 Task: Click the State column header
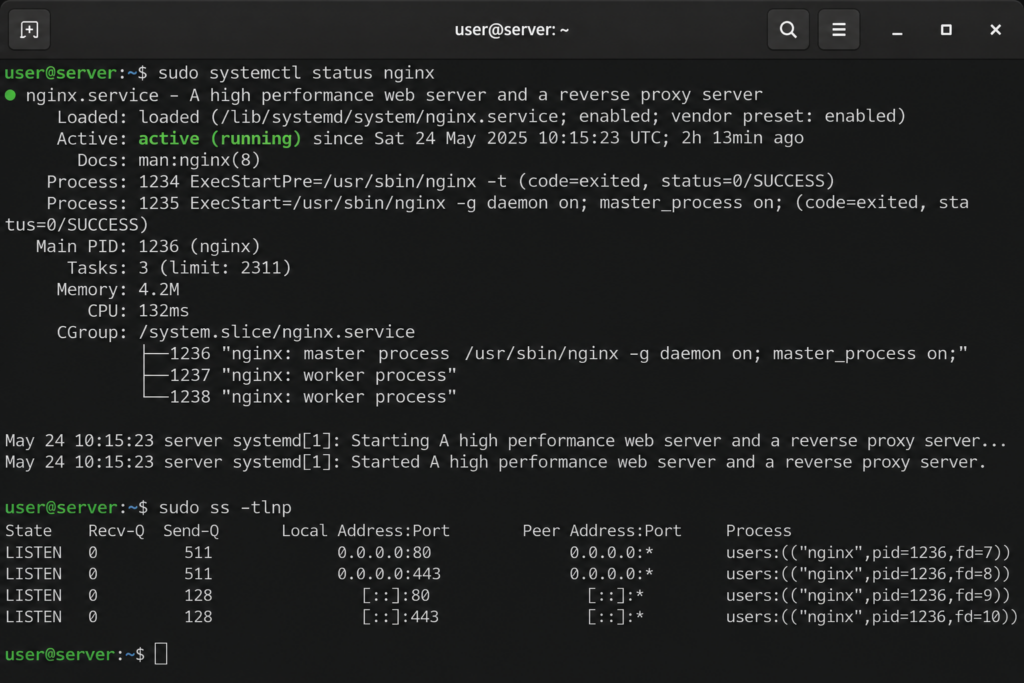pos(28,531)
